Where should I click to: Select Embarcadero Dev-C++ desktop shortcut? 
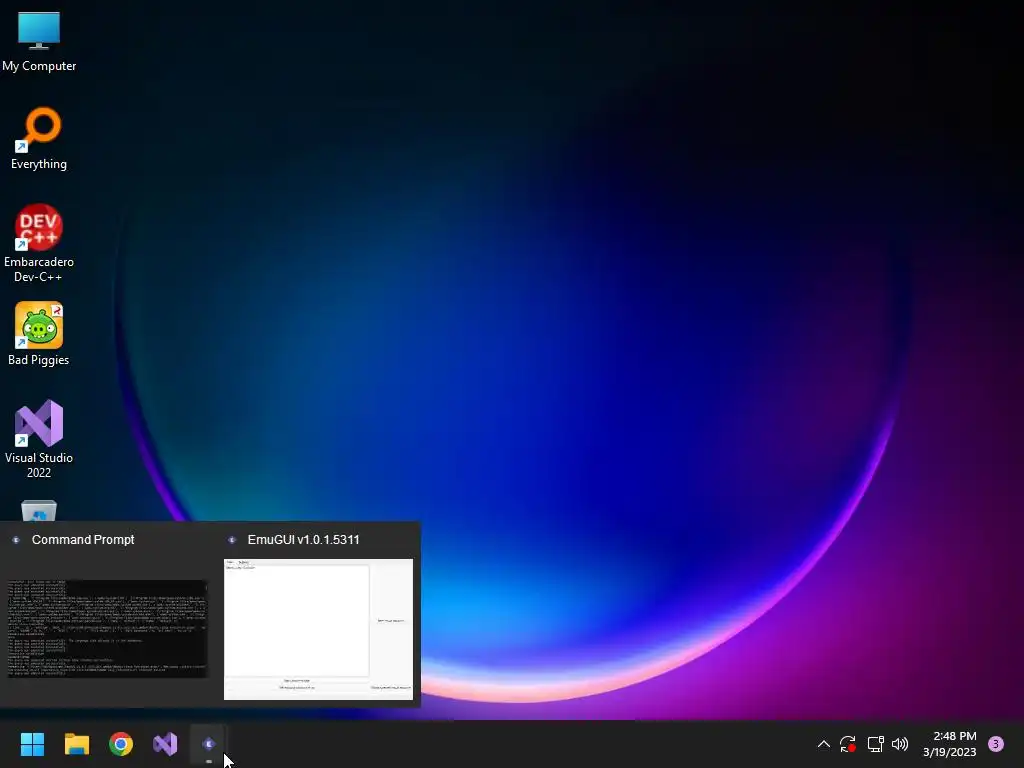[39, 244]
